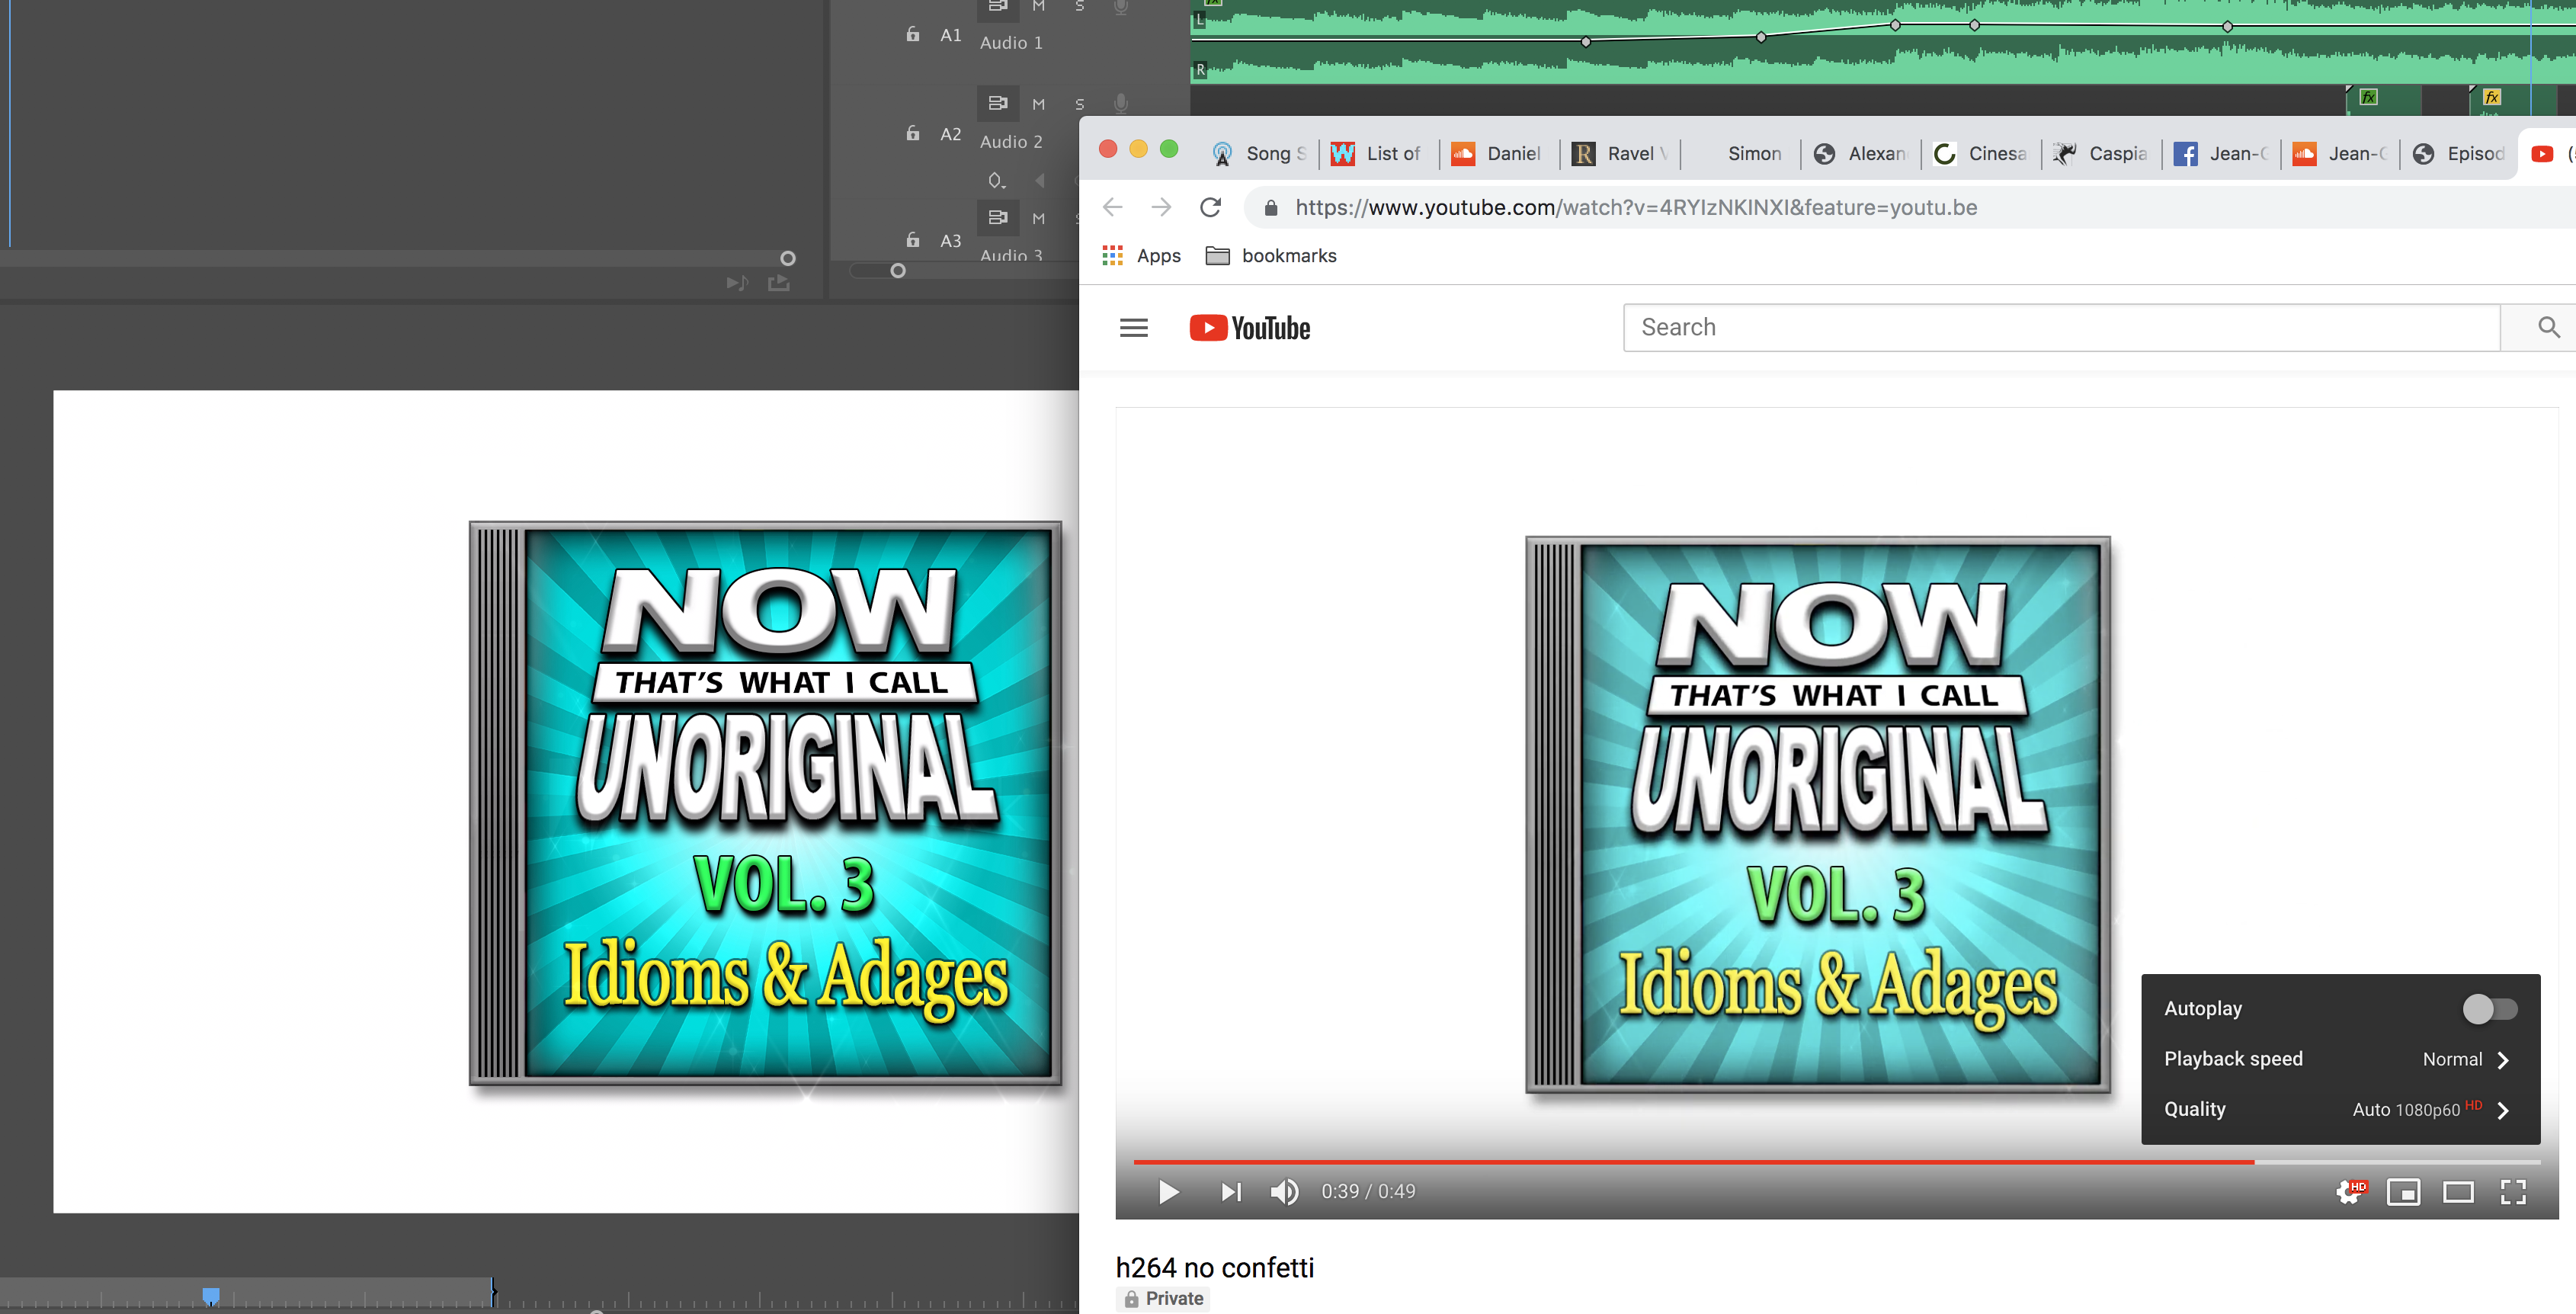This screenshot has width=2576, height=1314.
Task: Open the Apps bookmark shortcut
Action: (x=1141, y=256)
